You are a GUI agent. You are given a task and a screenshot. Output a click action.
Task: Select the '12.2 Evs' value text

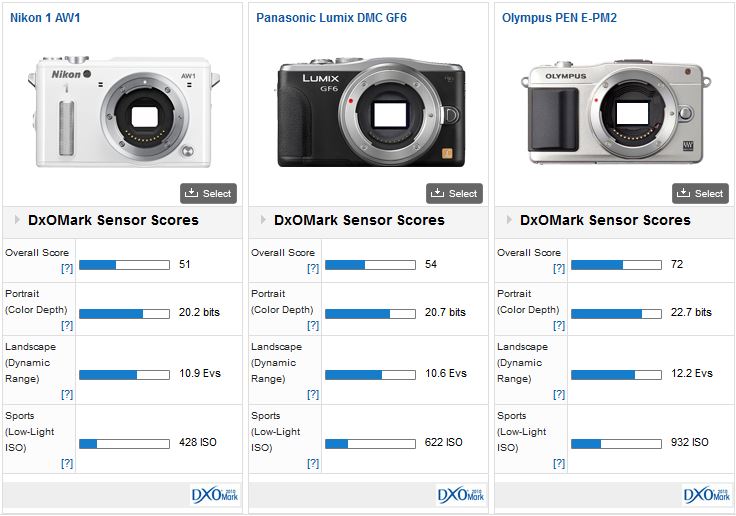[x=691, y=373]
